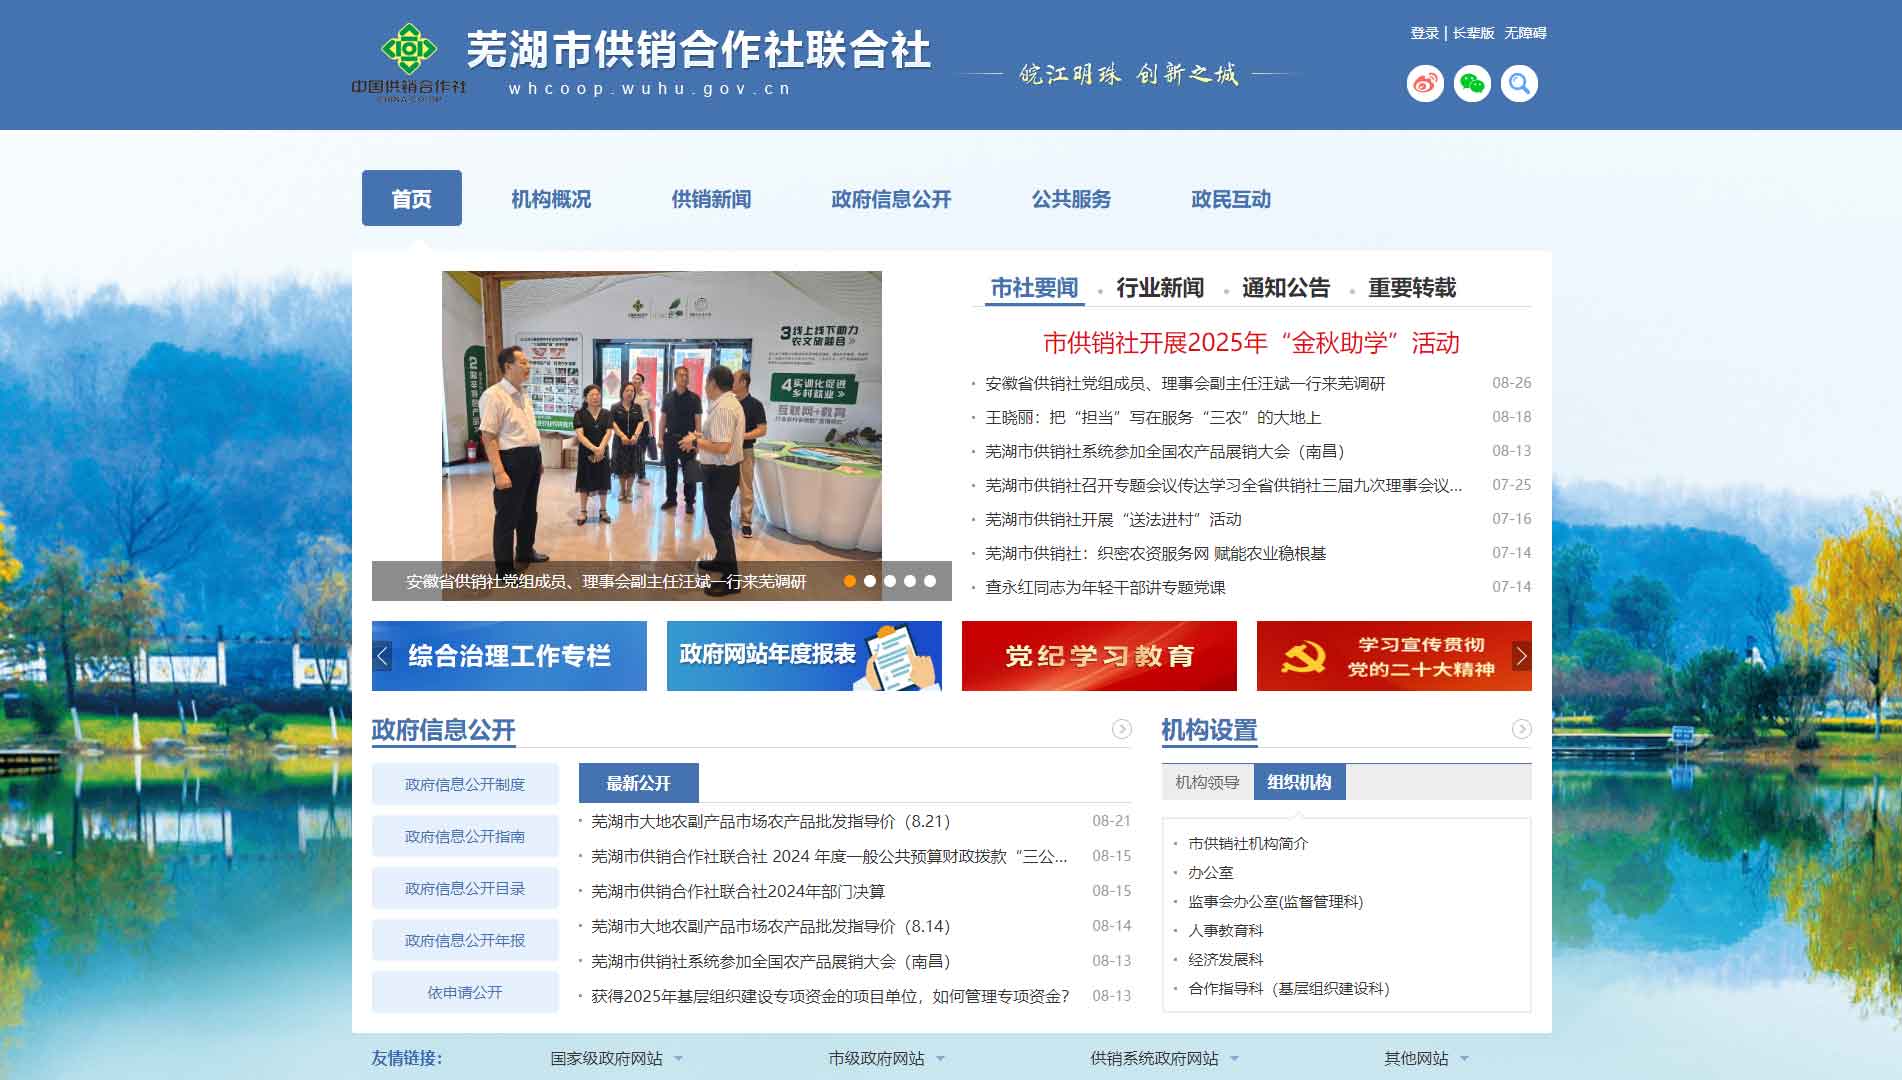Open more arrow beside 机构设置 heading
The width and height of the screenshot is (1902, 1080).
point(1521,729)
